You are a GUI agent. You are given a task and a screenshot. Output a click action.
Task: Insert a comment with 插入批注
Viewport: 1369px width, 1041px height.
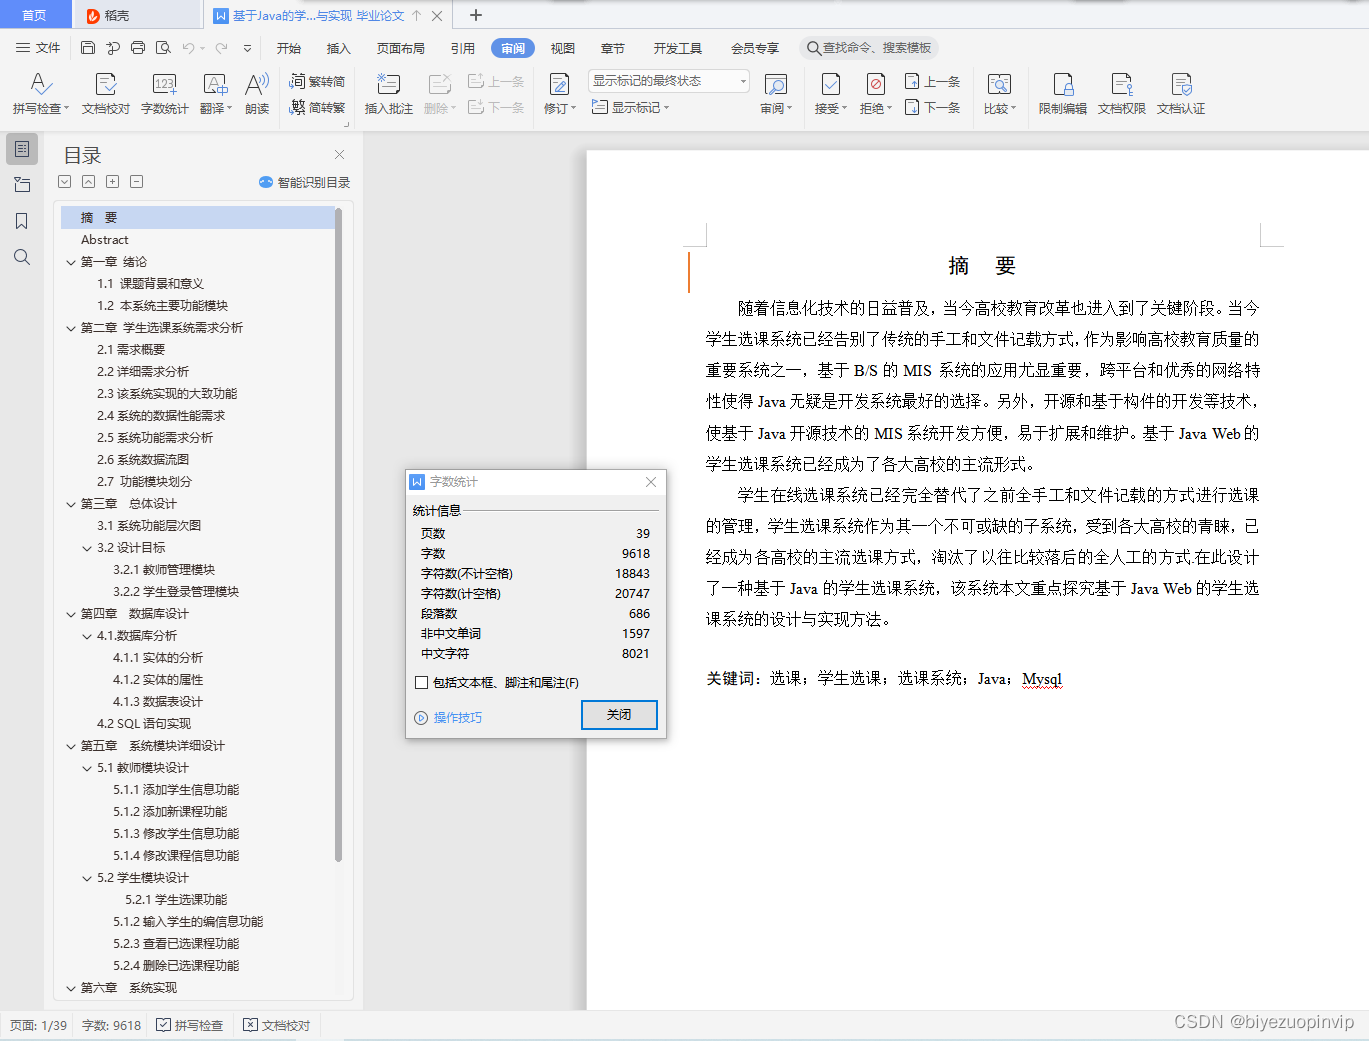coord(387,93)
